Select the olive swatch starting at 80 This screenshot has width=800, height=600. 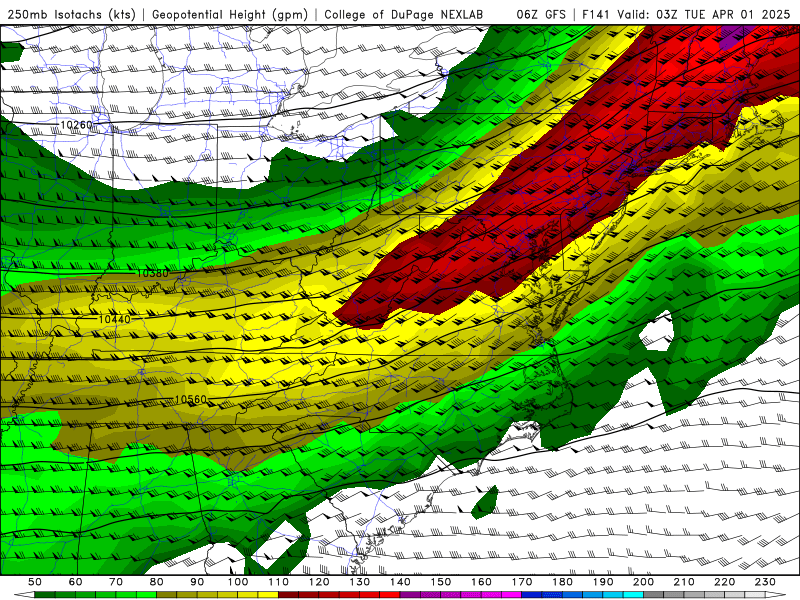pos(167,595)
